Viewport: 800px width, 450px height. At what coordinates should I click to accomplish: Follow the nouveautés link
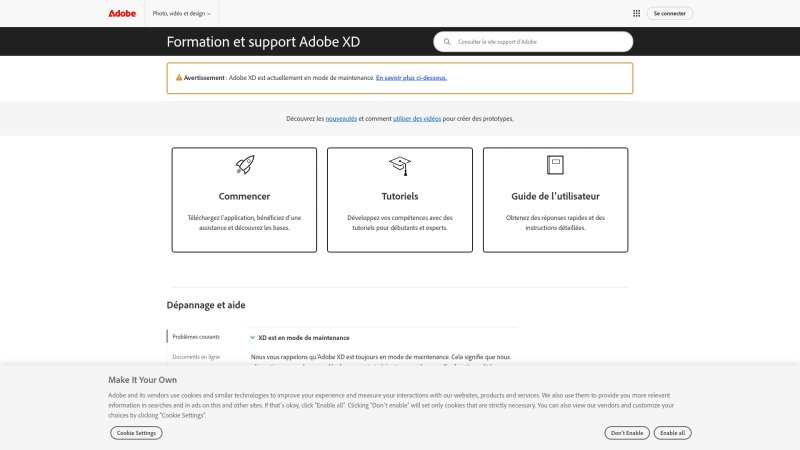point(341,118)
